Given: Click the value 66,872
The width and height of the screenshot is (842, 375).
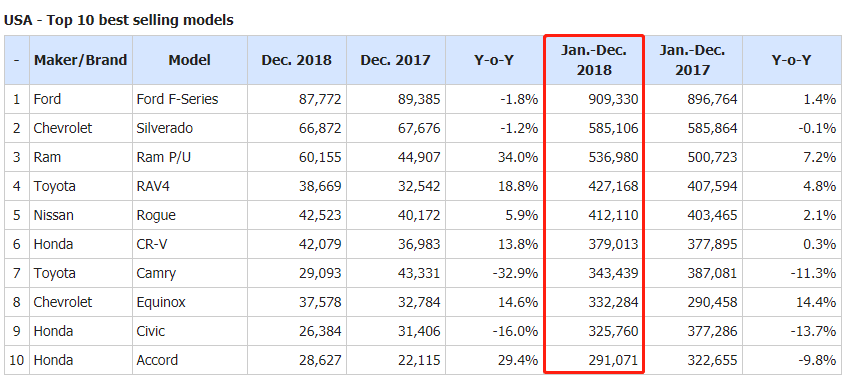Looking at the screenshot, I should point(320,128).
